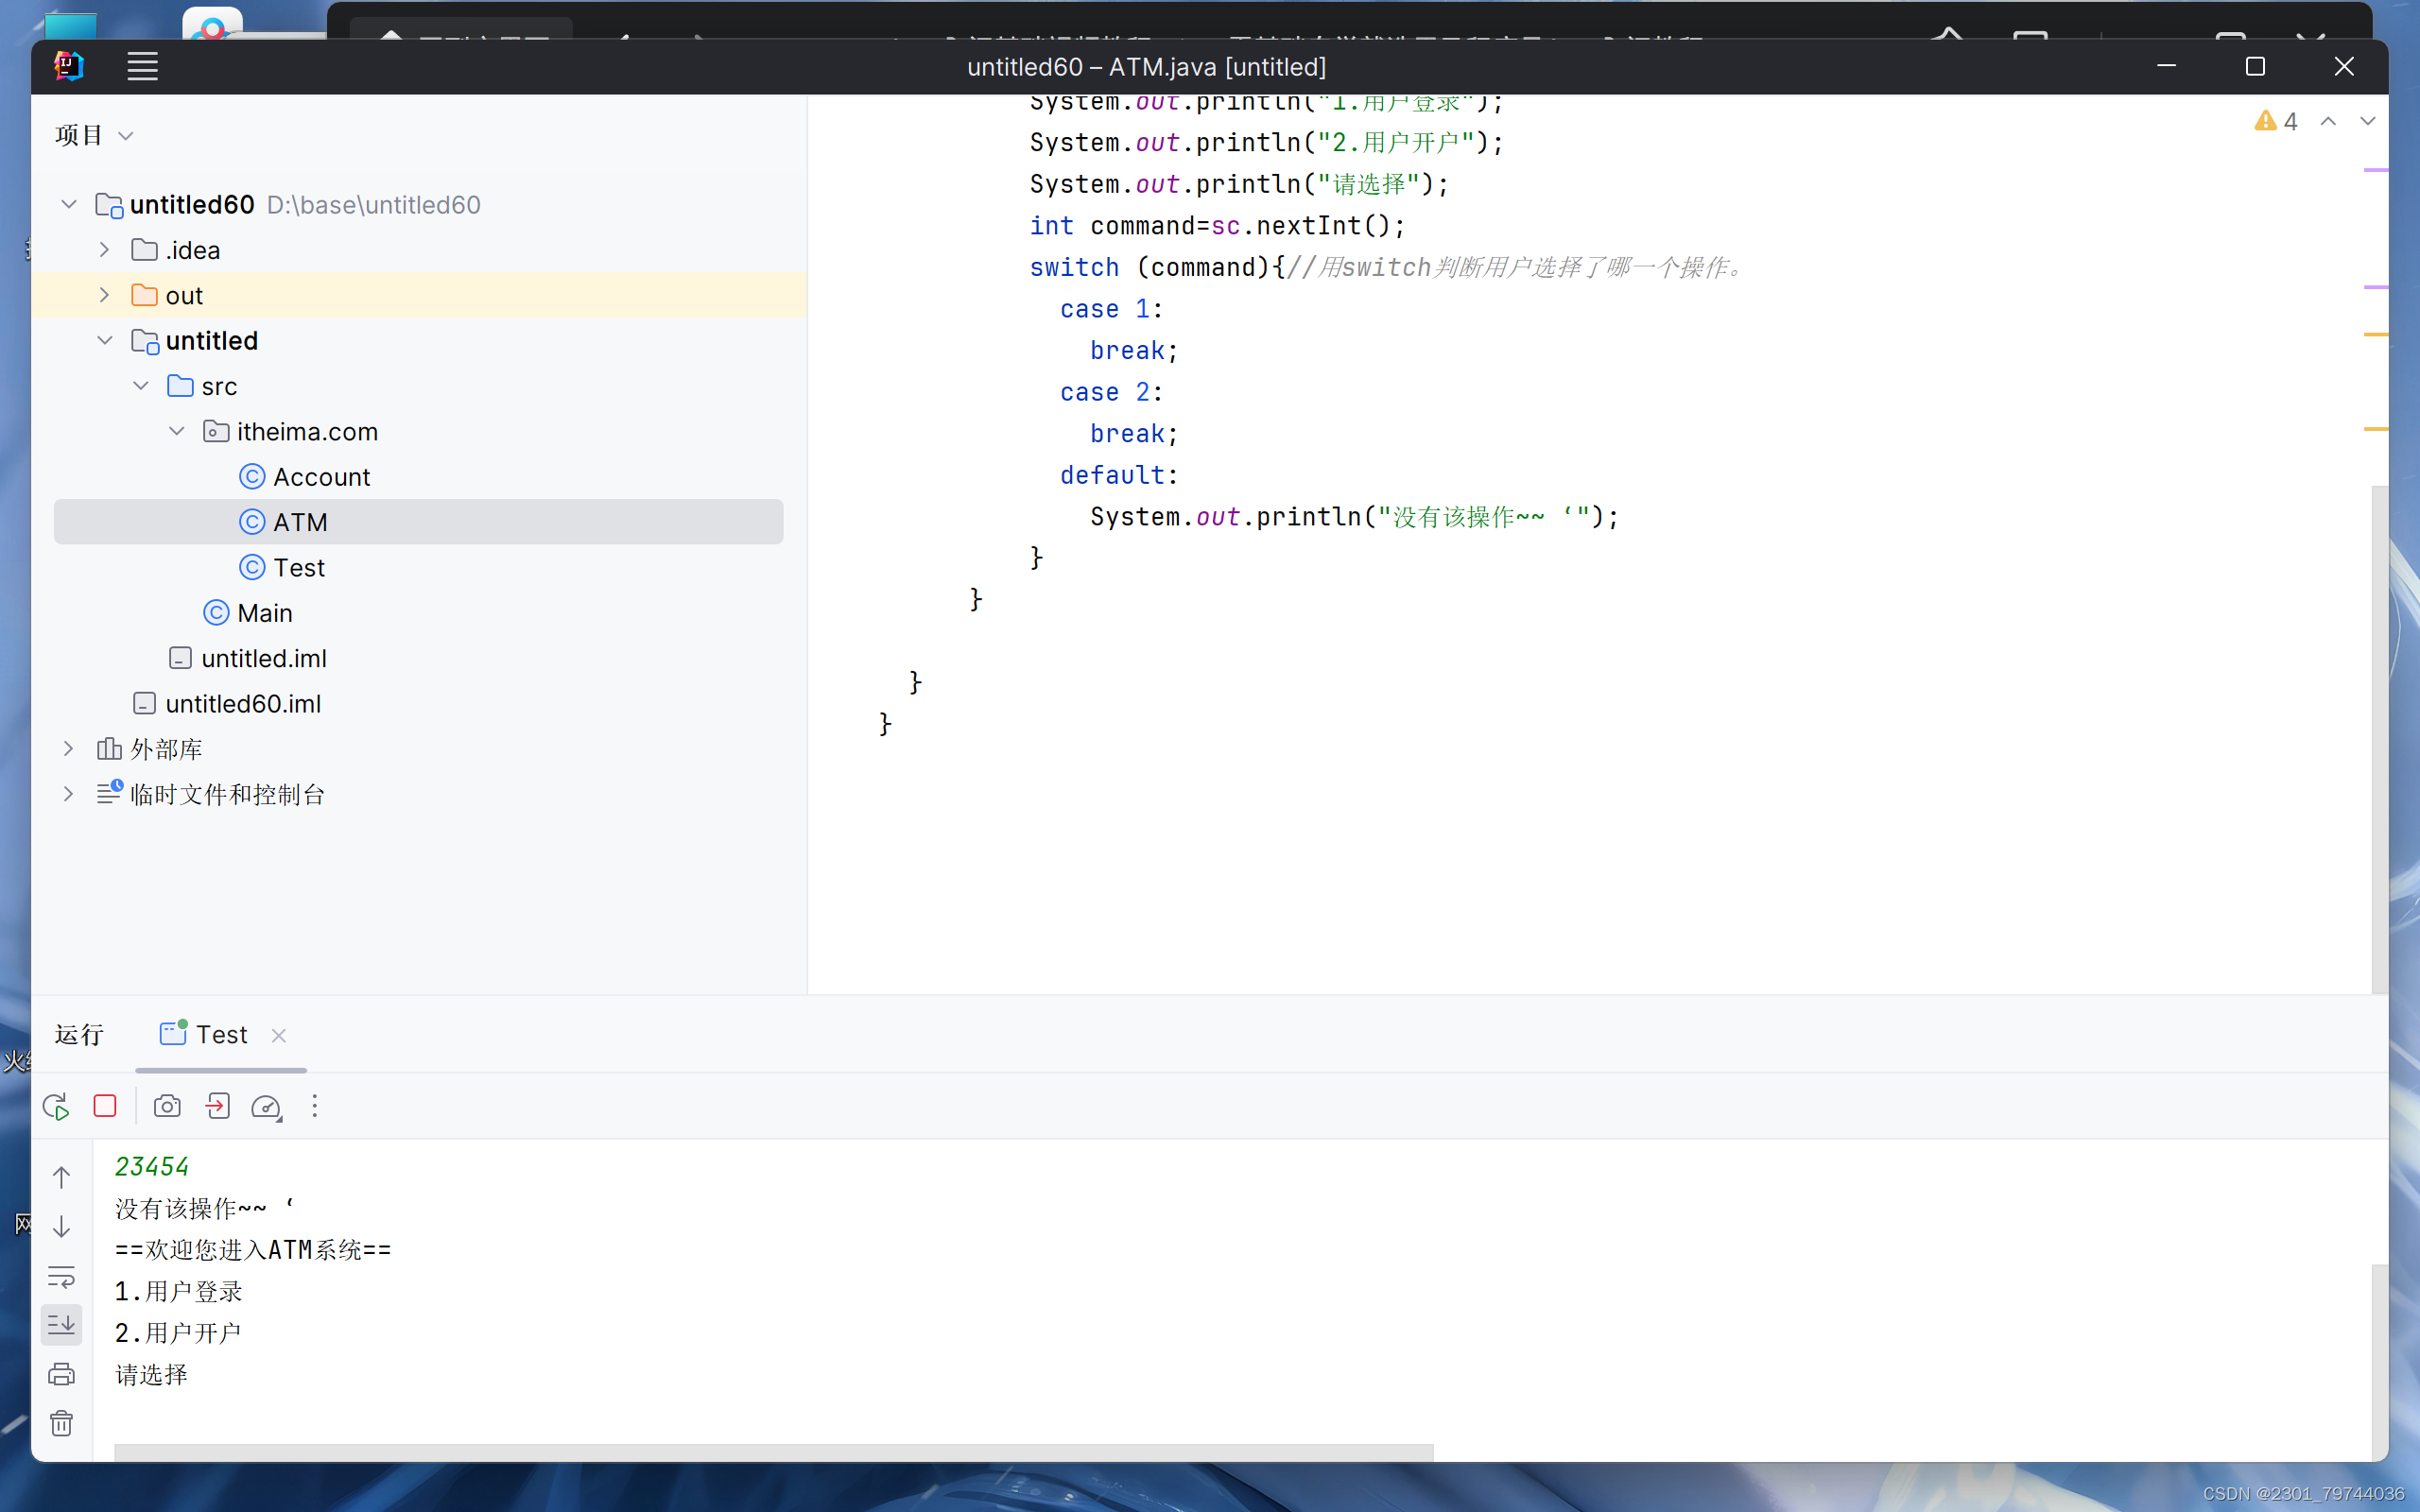Select the ATM class file
This screenshot has height=1512, width=2420.
[x=418, y=522]
